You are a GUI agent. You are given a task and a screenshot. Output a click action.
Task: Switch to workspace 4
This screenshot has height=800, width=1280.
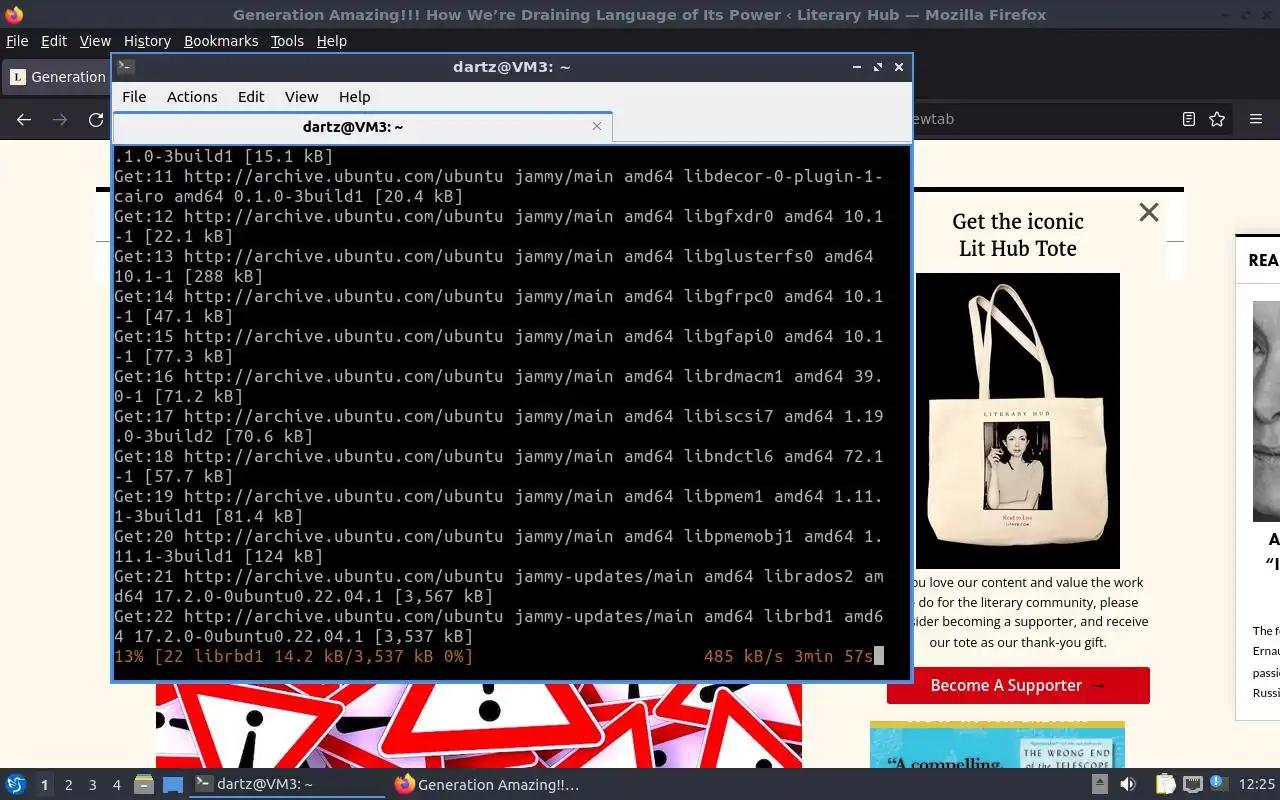point(117,785)
